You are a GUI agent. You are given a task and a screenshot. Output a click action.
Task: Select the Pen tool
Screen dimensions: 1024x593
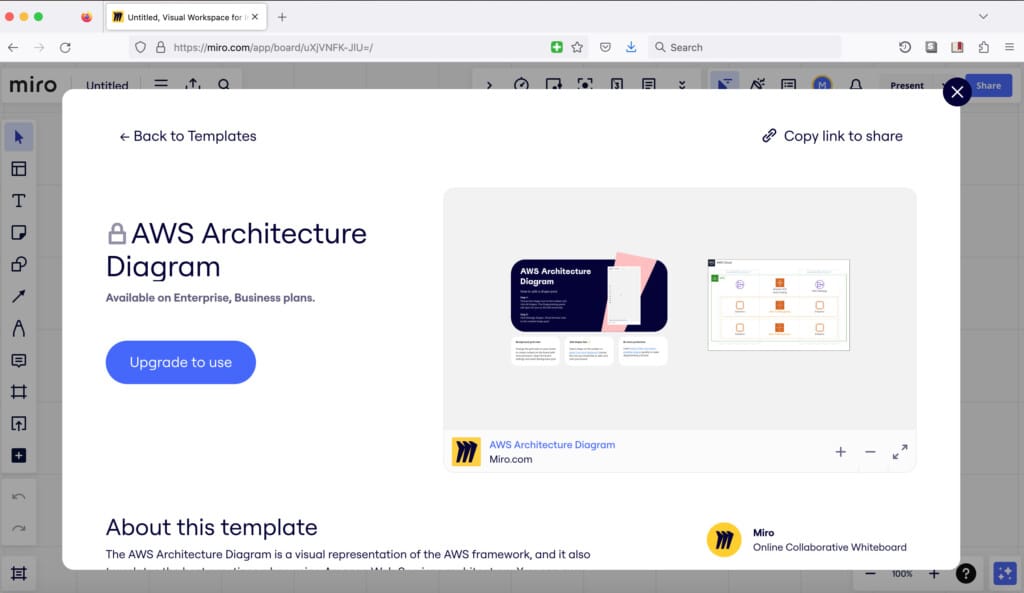(18, 328)
